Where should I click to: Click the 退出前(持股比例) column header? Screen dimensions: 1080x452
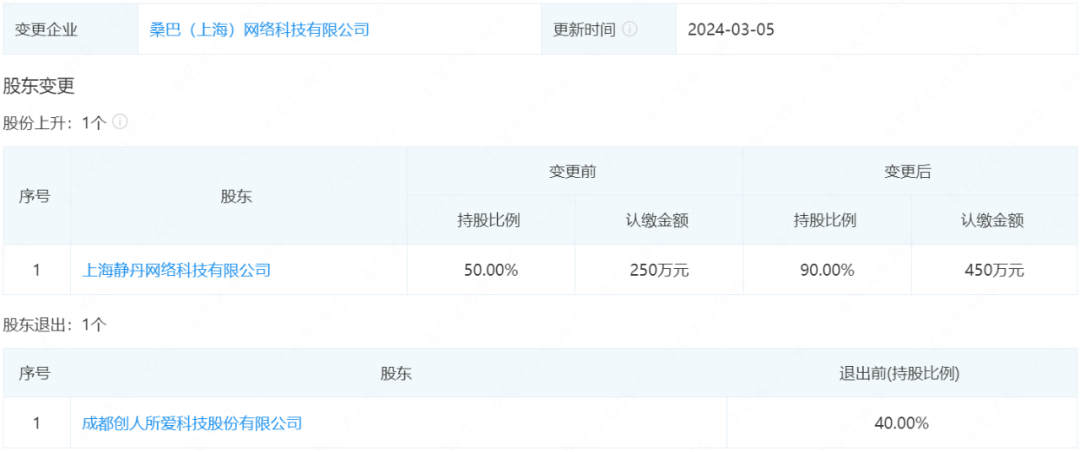pos(902,373)
